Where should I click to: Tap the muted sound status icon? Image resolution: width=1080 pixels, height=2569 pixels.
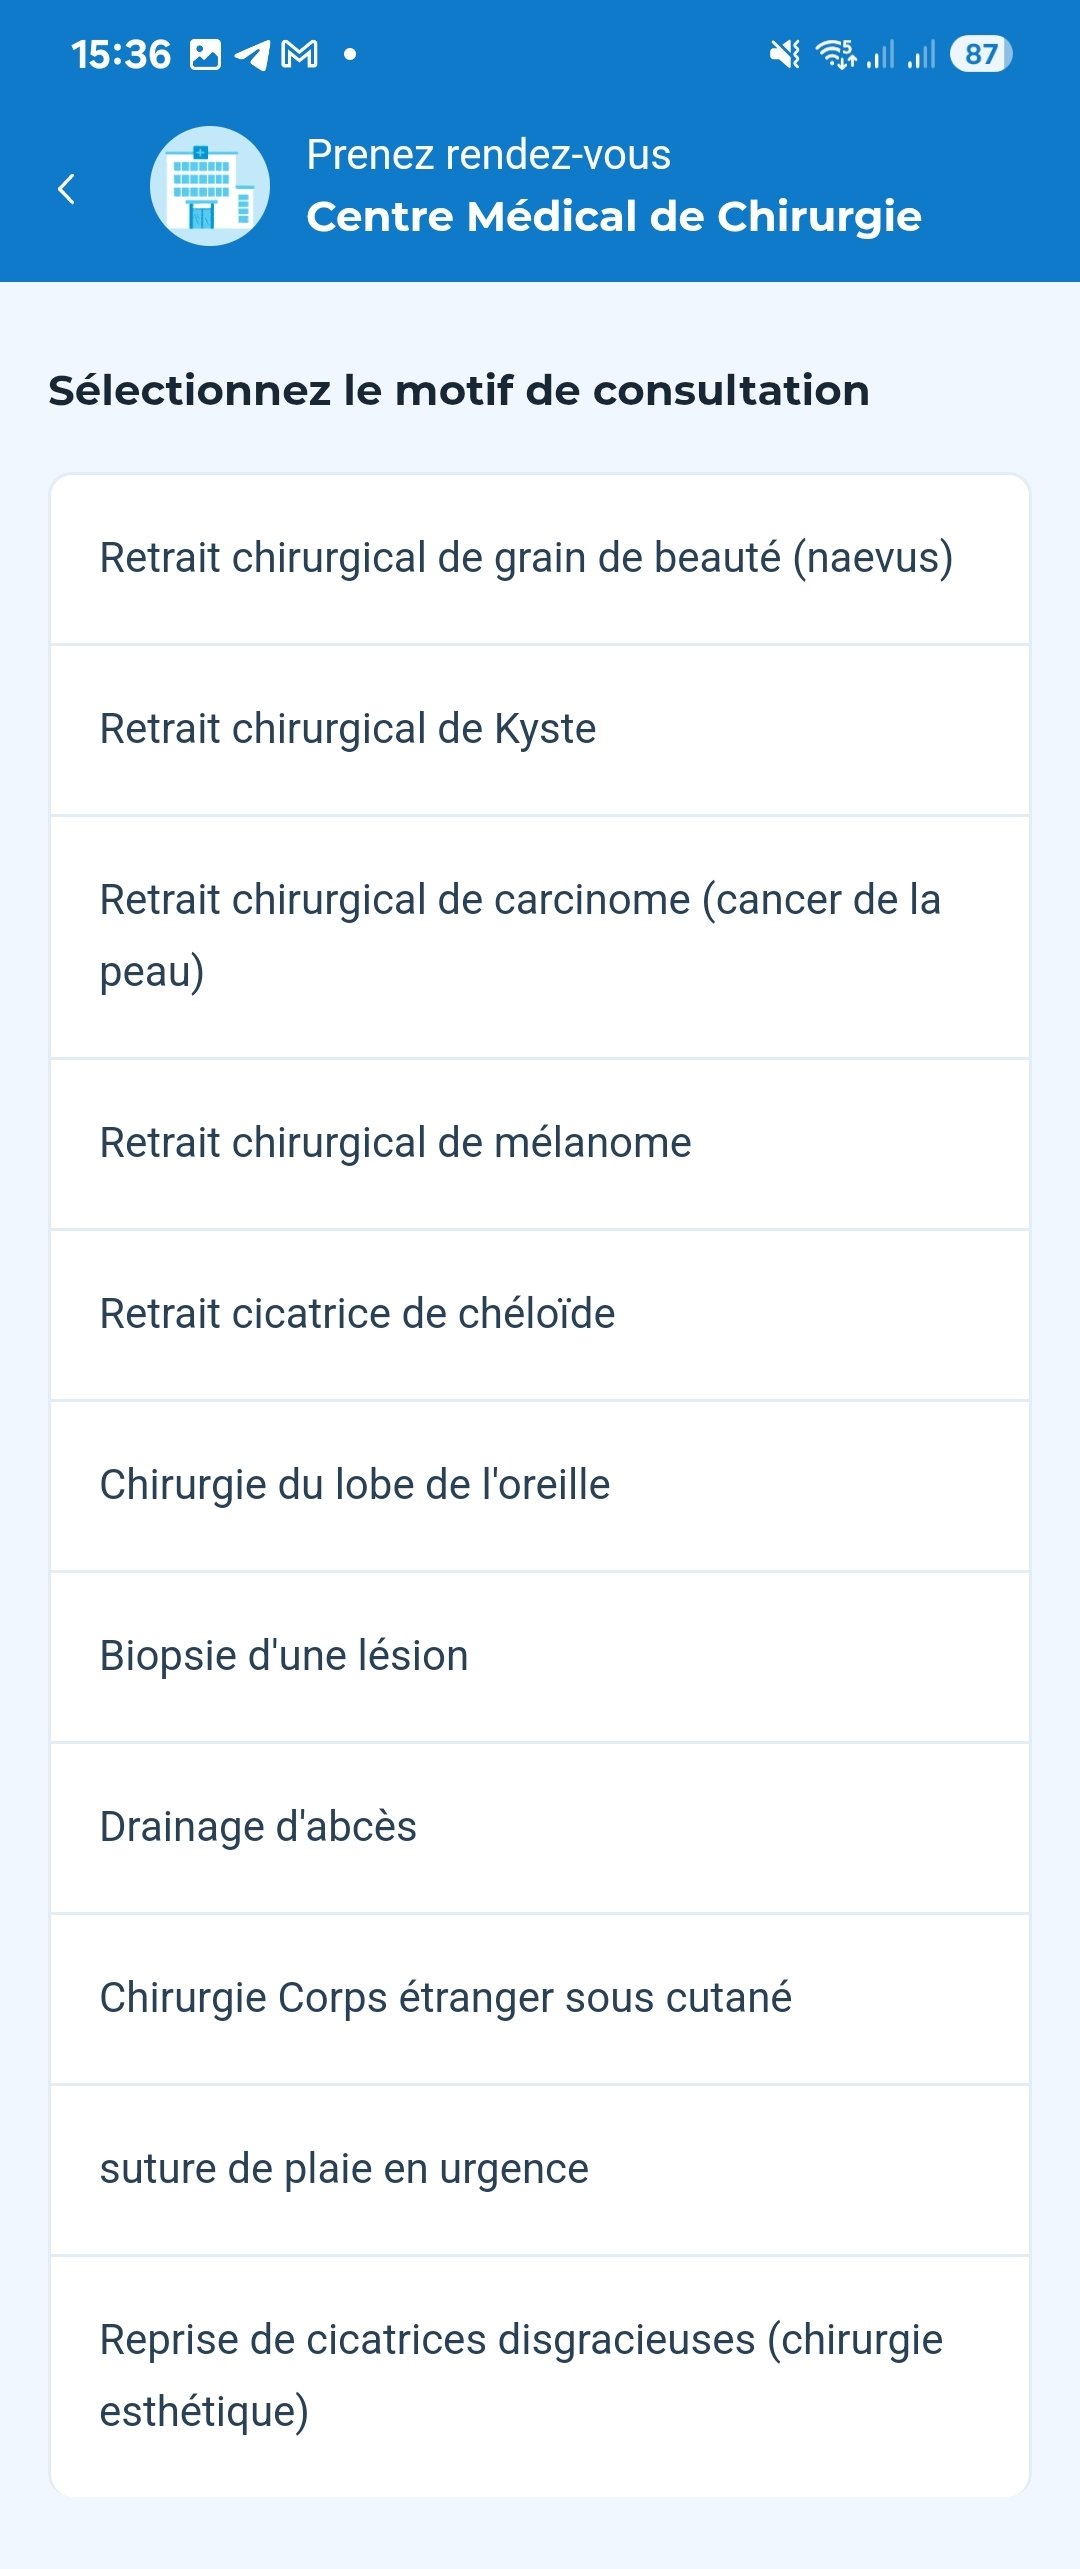(x=785, y=54)
